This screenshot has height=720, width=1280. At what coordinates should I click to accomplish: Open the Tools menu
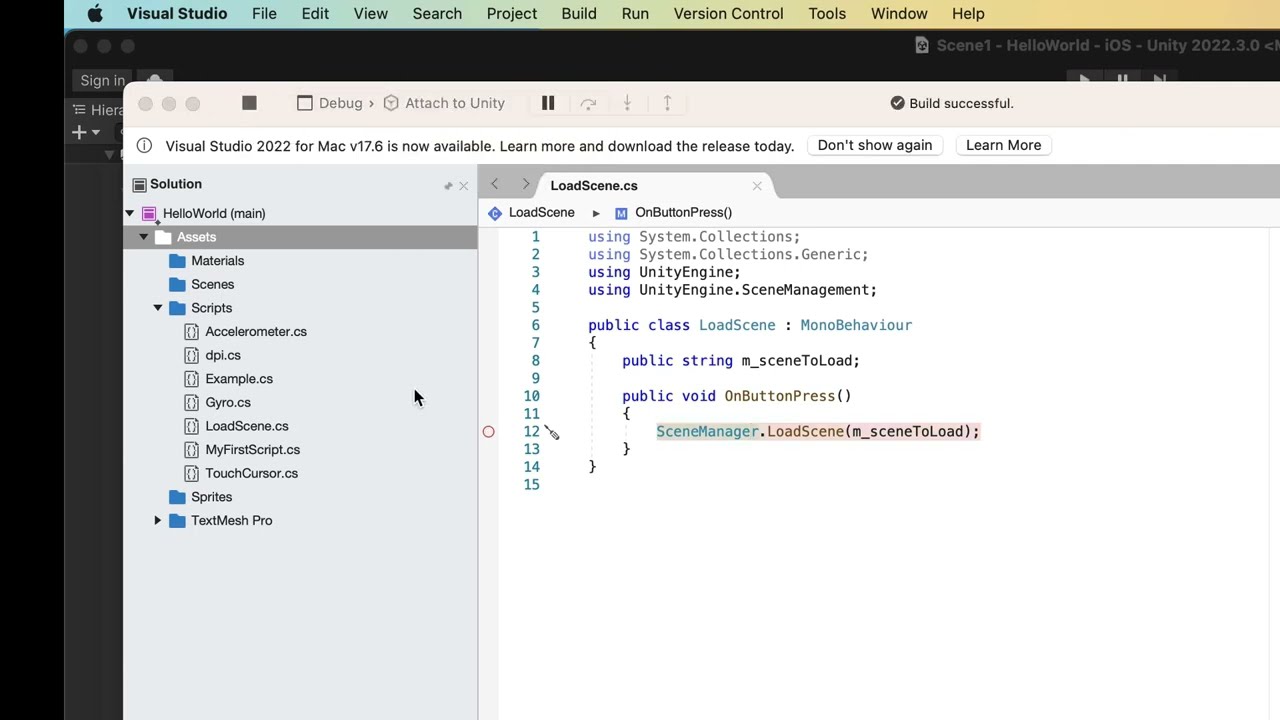tap(827, 14)
